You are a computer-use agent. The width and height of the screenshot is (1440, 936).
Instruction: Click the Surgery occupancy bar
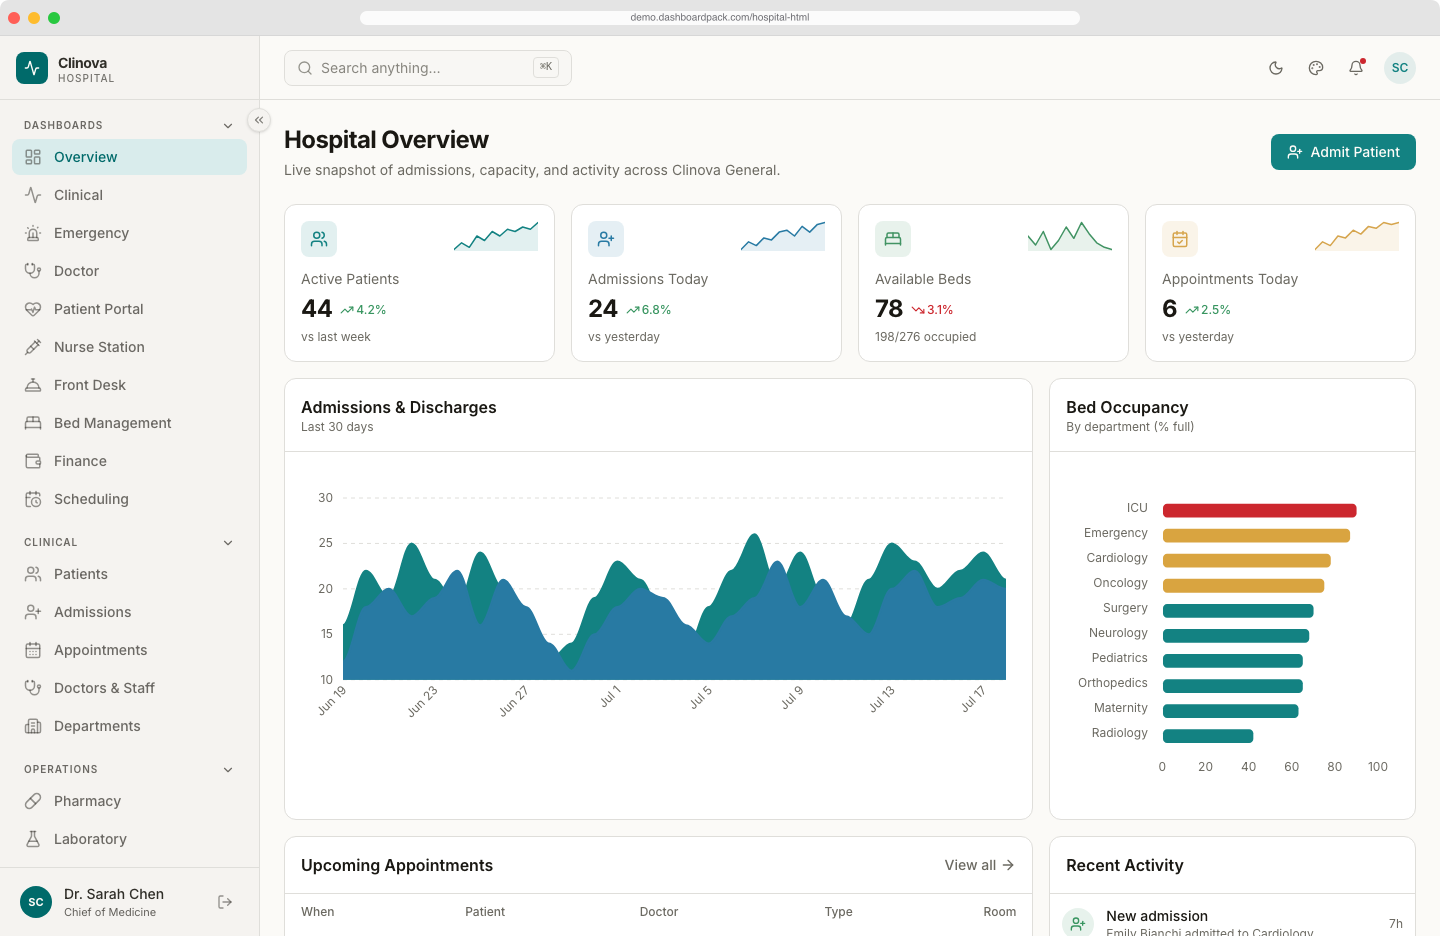tap(1238, 611)
